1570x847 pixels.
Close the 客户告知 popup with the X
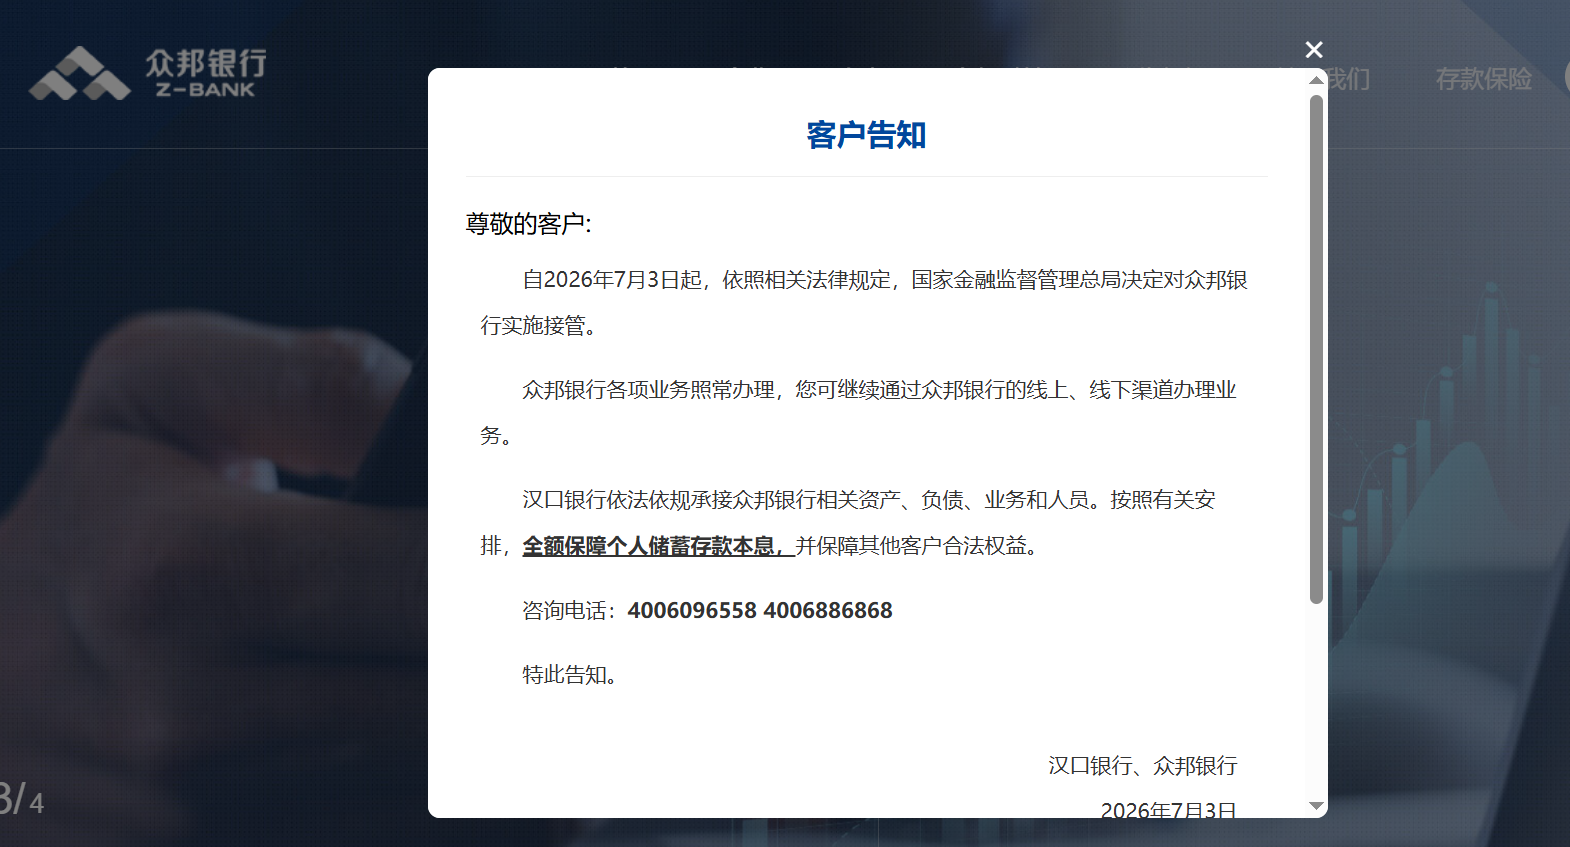[1314, 50]
